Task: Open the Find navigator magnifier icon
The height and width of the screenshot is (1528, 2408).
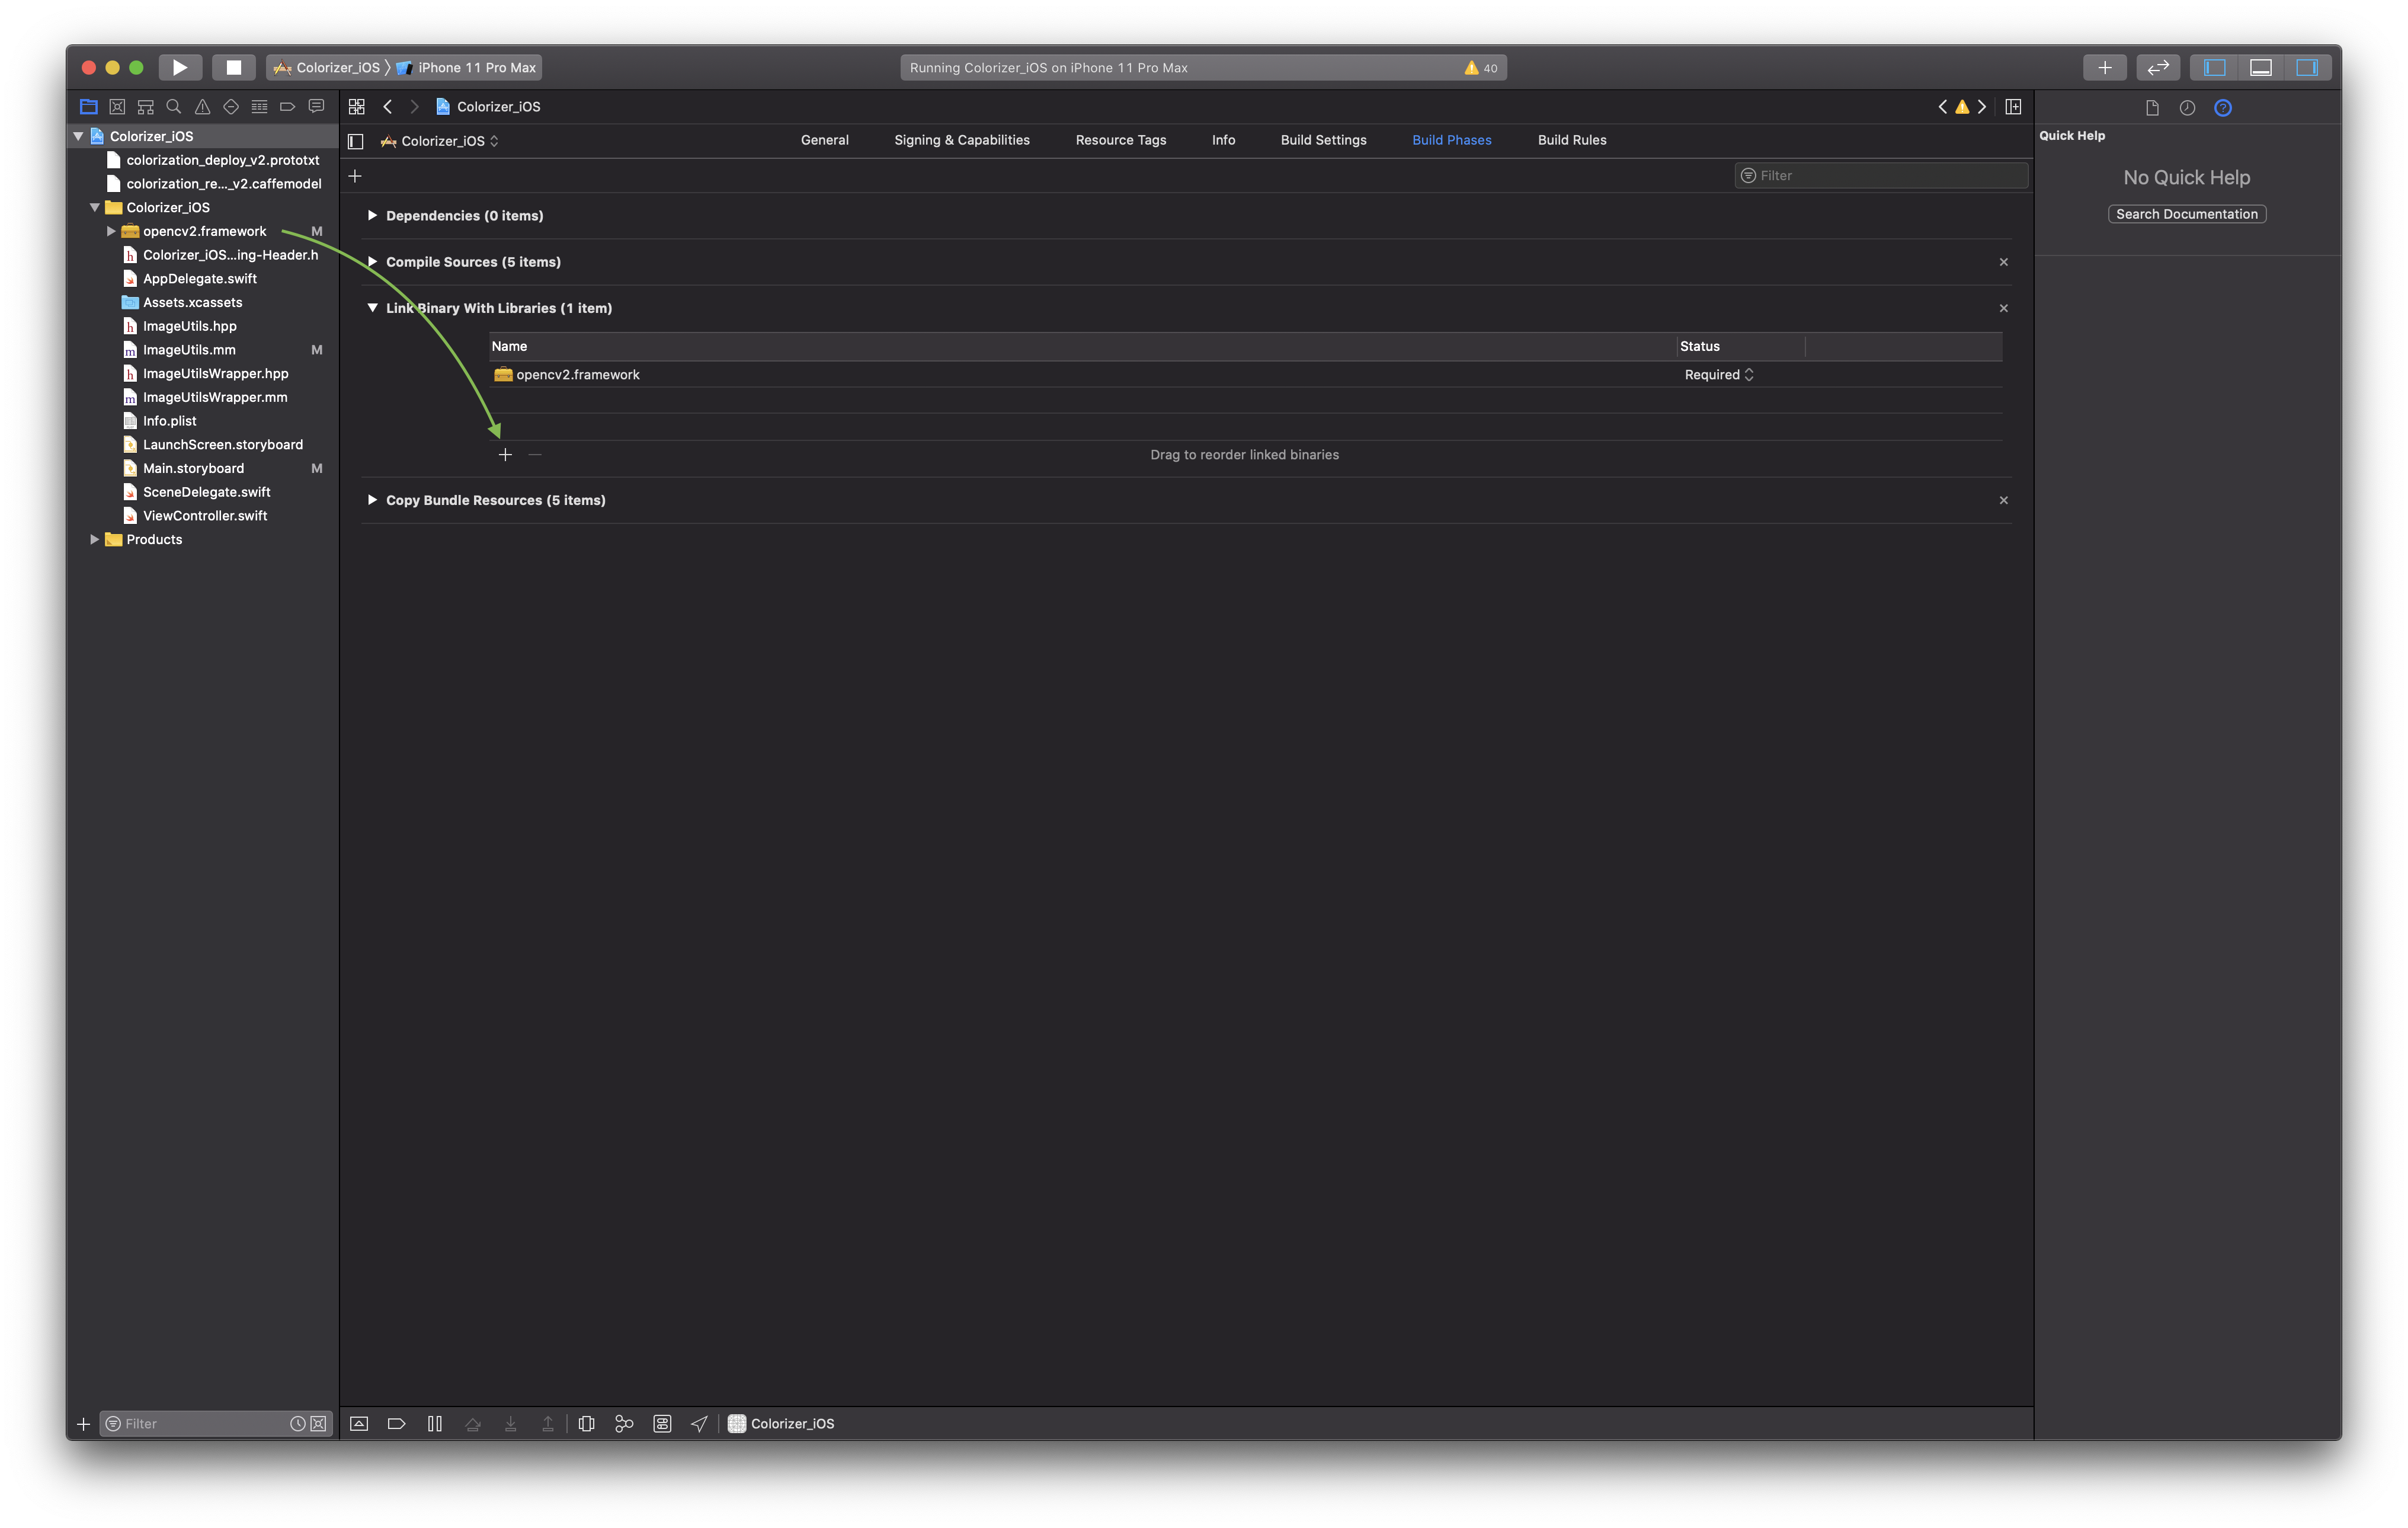Action: [x=174, y=106]
